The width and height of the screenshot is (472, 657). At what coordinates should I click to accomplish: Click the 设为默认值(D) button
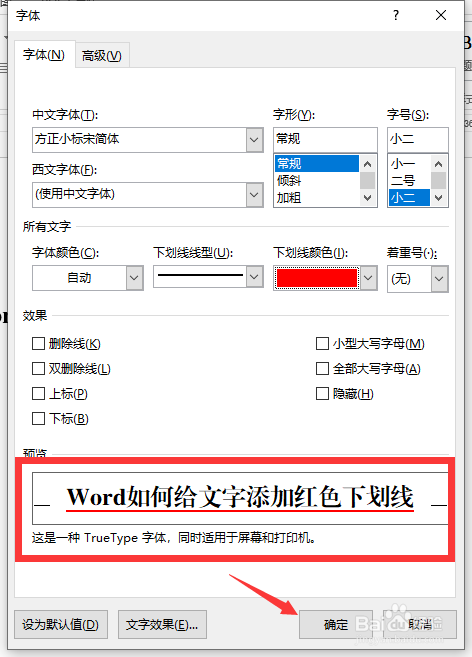pyautogui.click(x=61, y=625)
